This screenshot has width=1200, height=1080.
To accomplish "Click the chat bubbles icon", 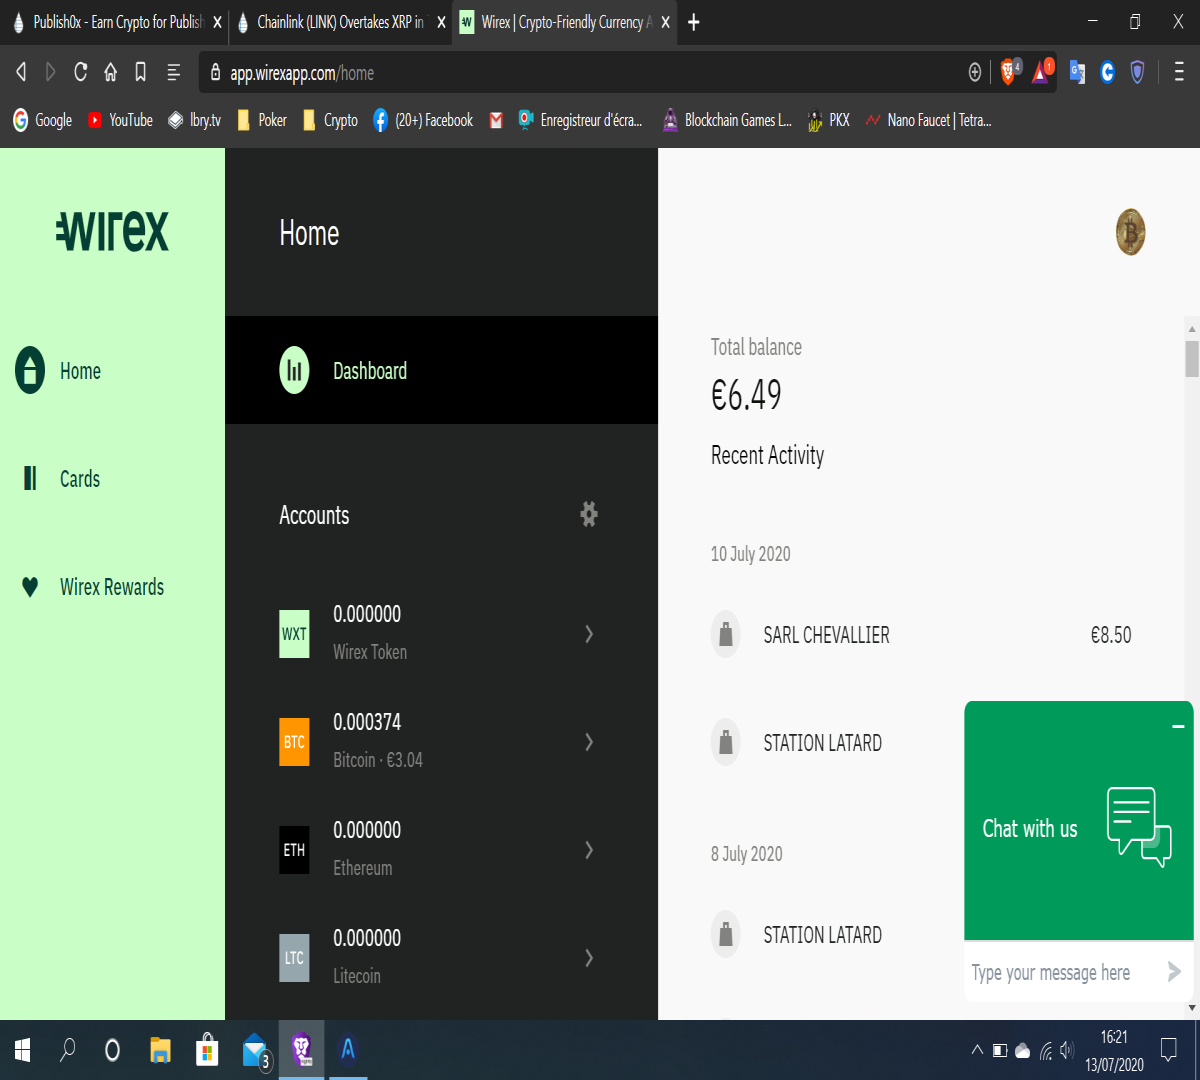I will (x=1139, y=827).
